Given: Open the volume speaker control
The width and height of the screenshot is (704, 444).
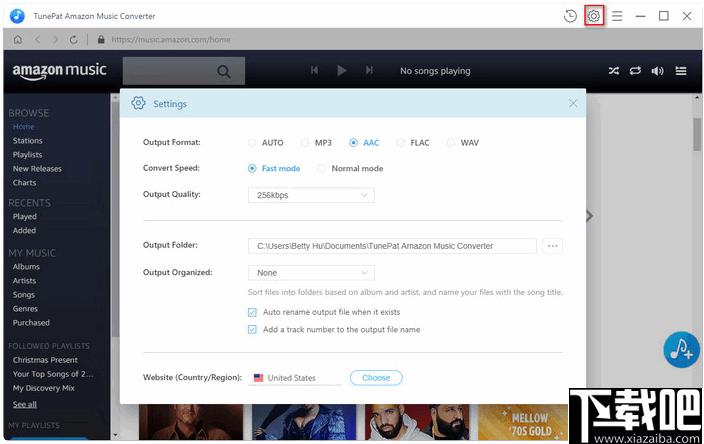Looking at the screenshot, I should [x=657, y=71].
